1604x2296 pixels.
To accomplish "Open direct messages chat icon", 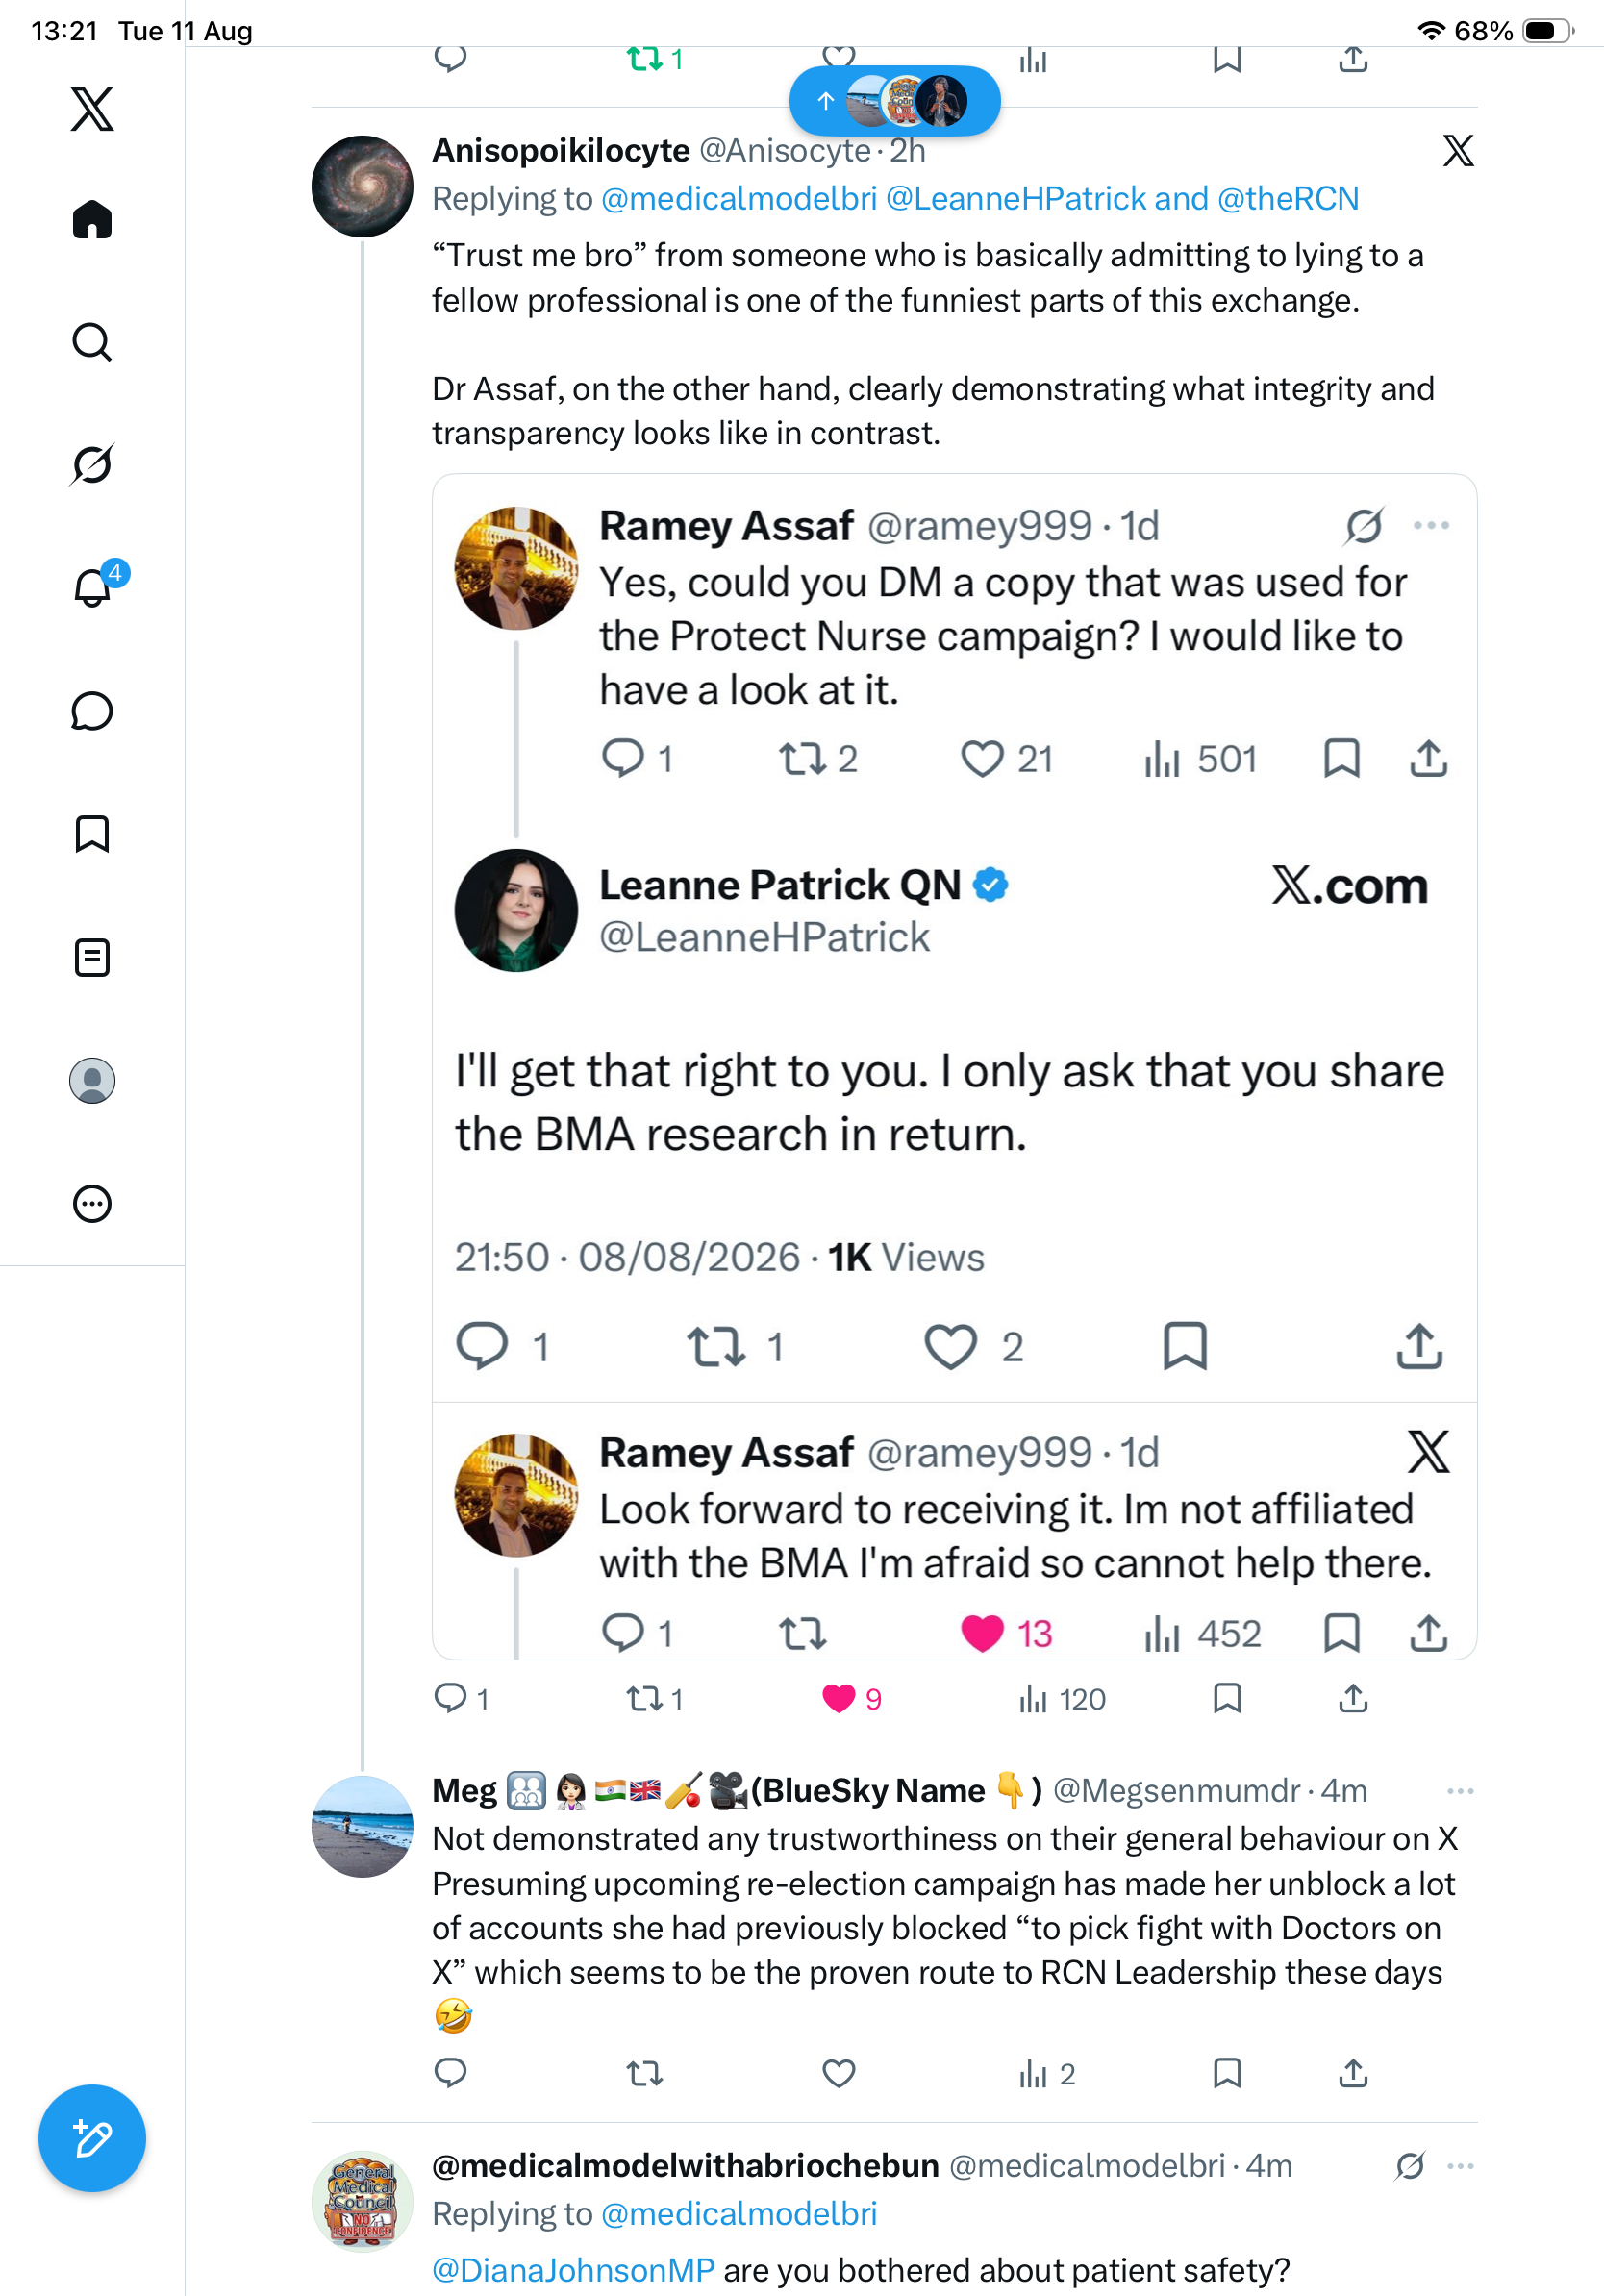I will pyautogui.click(x=92, y=711).
